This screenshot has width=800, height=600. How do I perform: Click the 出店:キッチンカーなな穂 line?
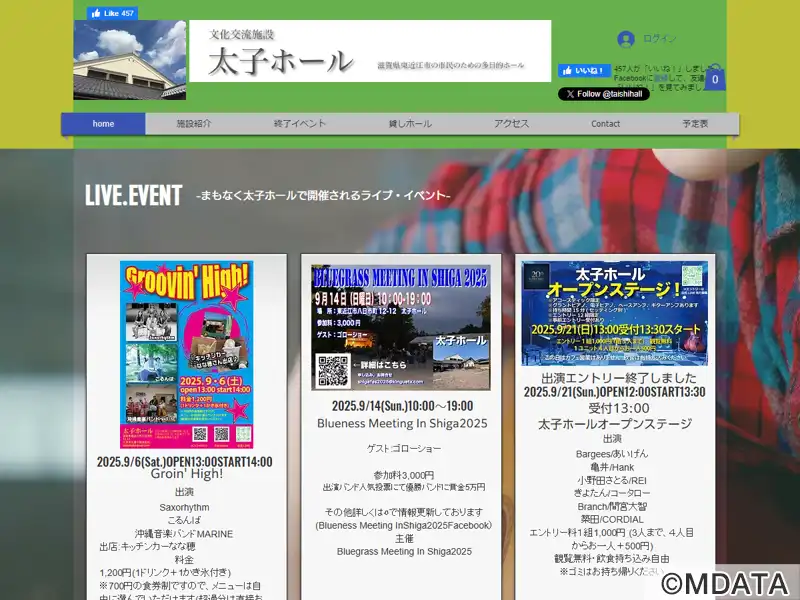(147, 546)
